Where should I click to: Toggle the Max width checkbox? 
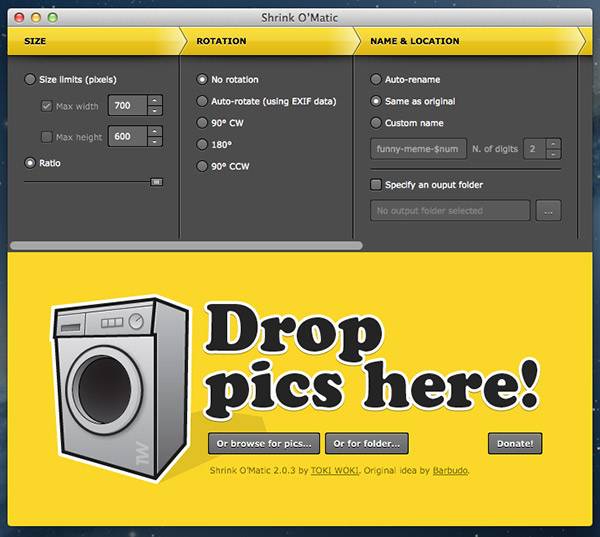point(47,106)
